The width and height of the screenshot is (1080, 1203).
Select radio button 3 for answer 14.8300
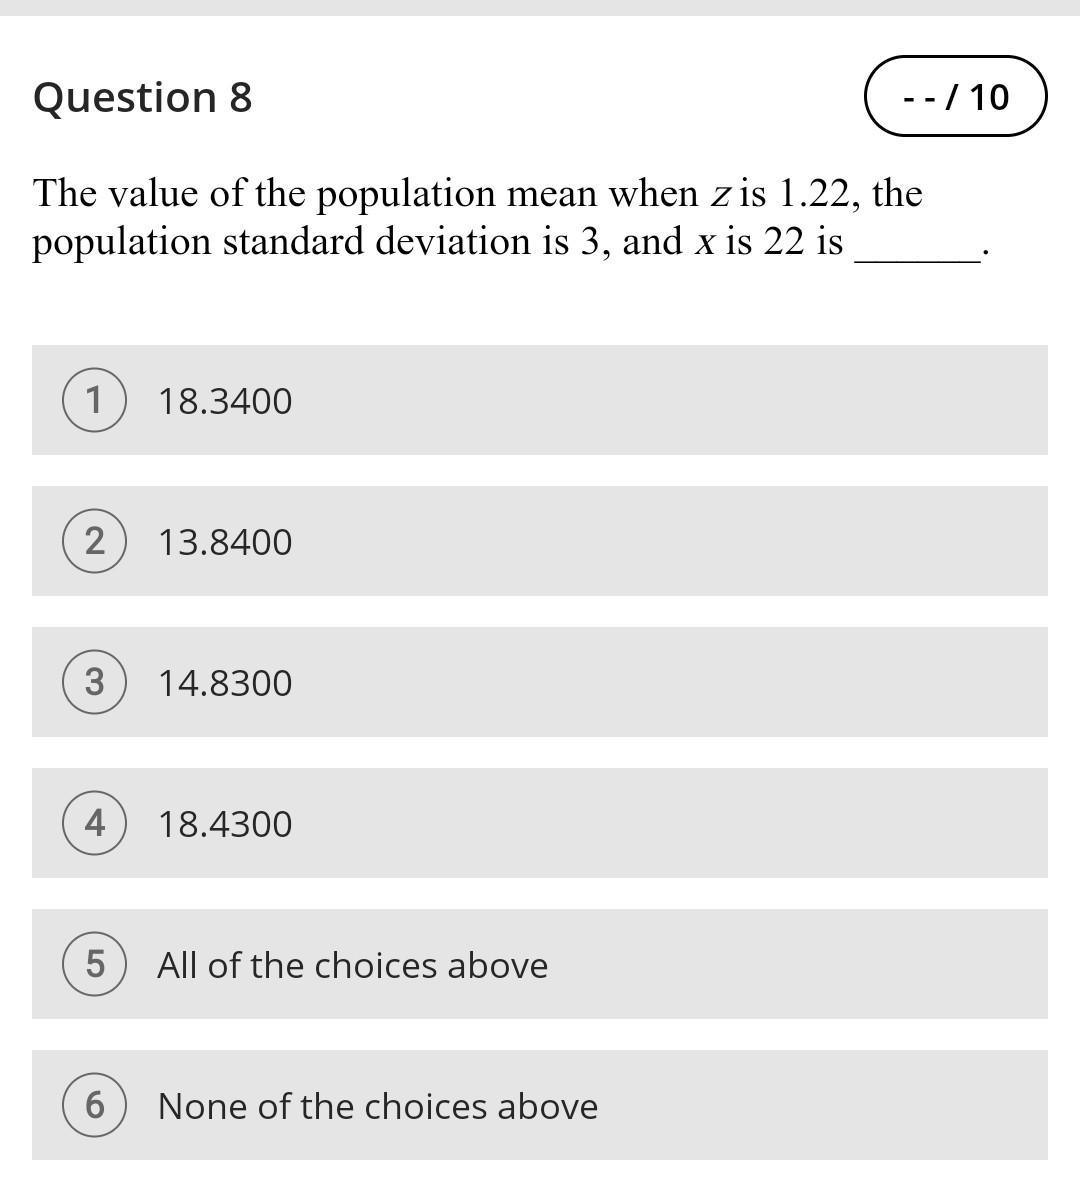pos(95,682)
